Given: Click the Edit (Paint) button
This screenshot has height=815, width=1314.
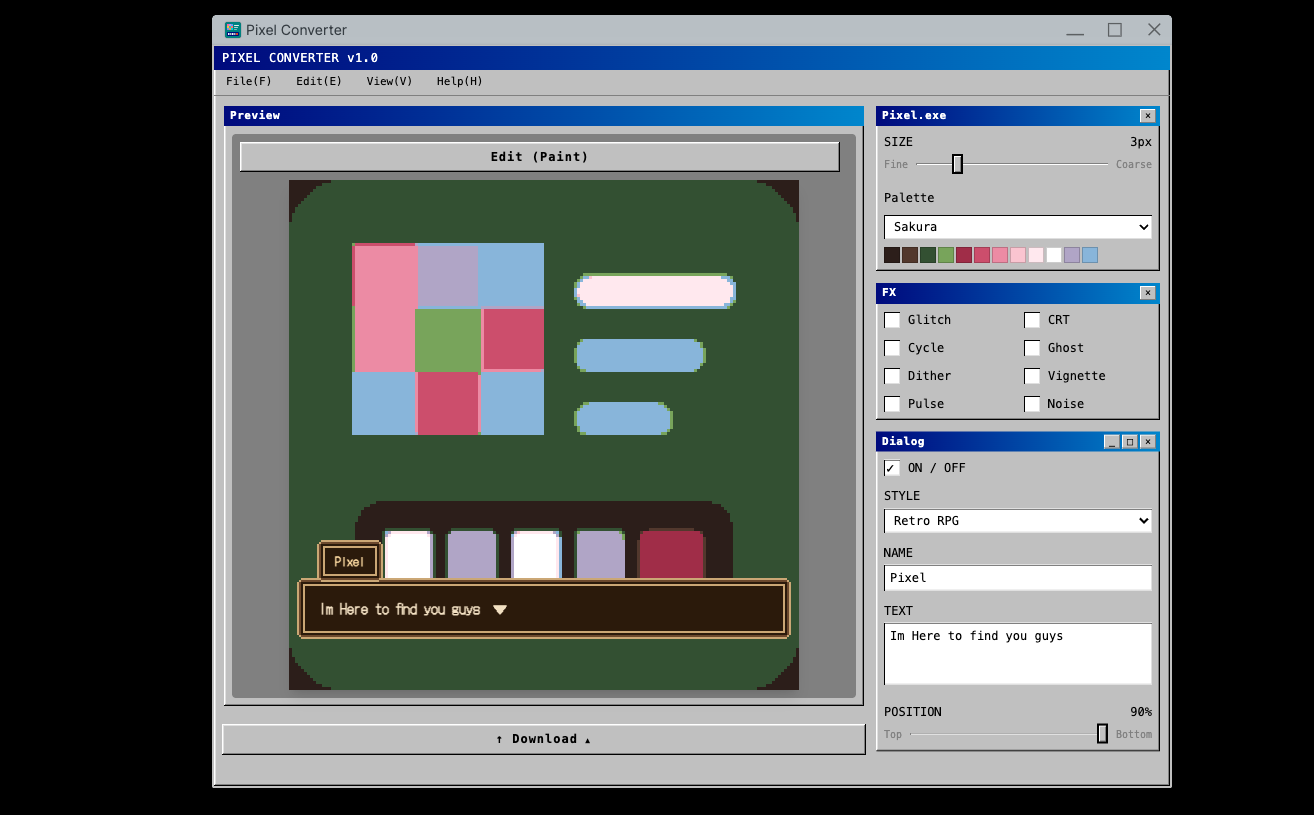Looking at the screenshot, I should click(x=540, y=157).
